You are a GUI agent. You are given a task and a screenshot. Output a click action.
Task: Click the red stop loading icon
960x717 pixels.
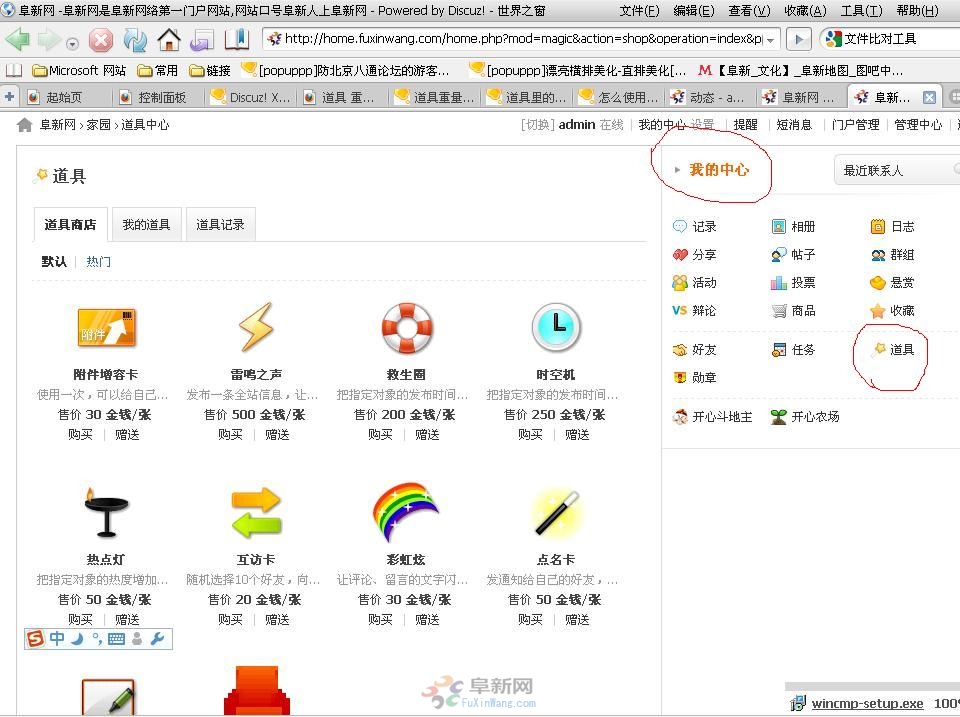(x=101, y=40)
